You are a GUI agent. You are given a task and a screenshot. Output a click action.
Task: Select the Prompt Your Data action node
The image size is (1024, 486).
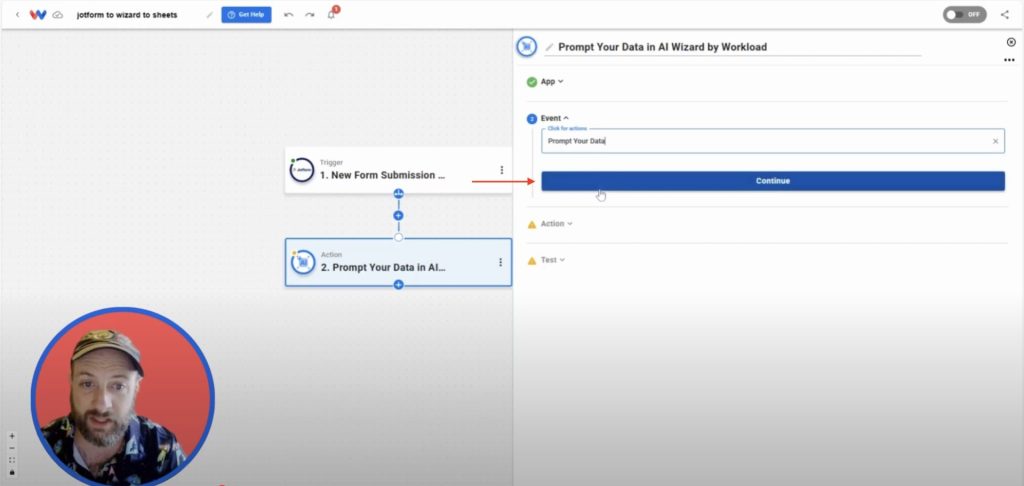pyautogui.click(x=398, y=262)
